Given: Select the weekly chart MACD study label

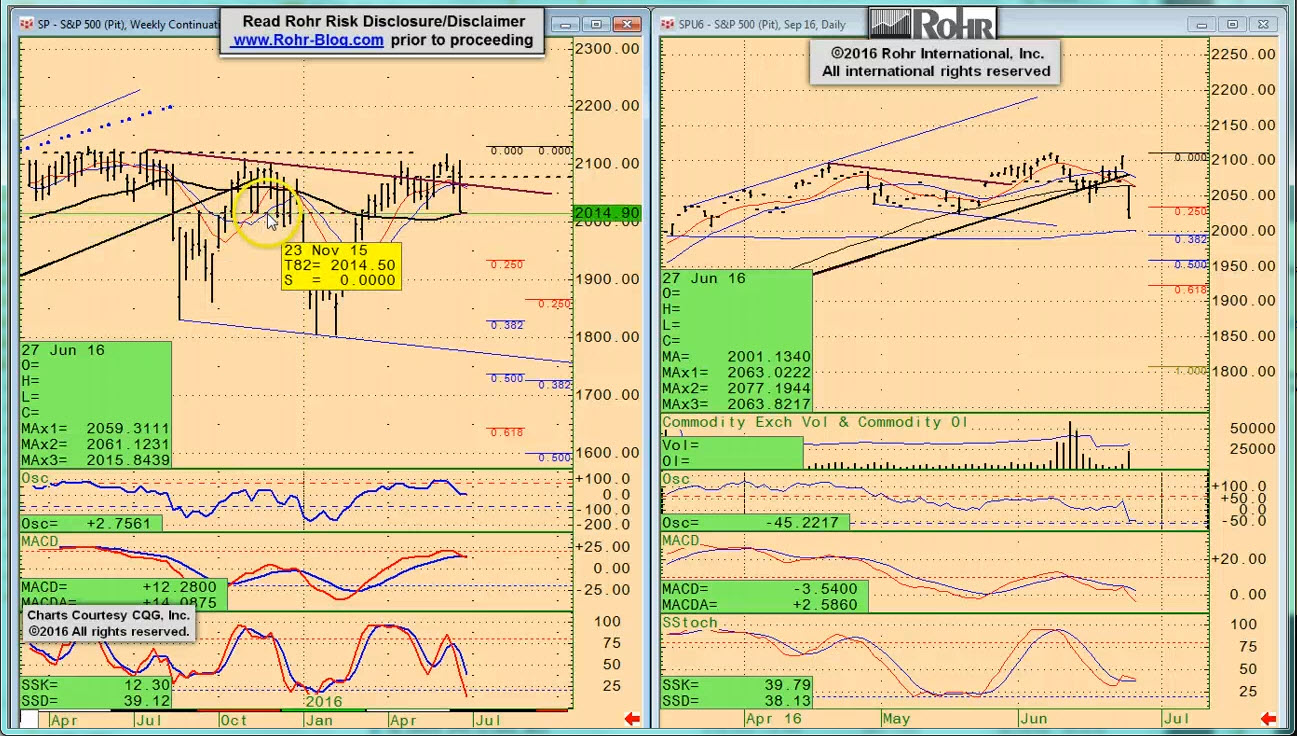Looking at the screenshot, I should pyautogui.click(x=40, y=541).
